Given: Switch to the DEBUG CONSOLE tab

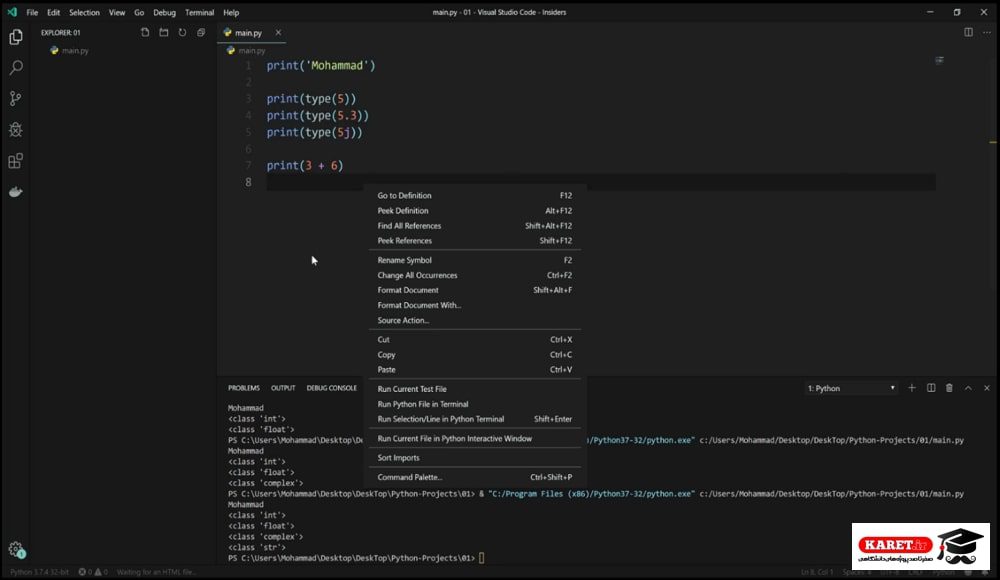Looking at the screenshot, I should click(332, 388).
